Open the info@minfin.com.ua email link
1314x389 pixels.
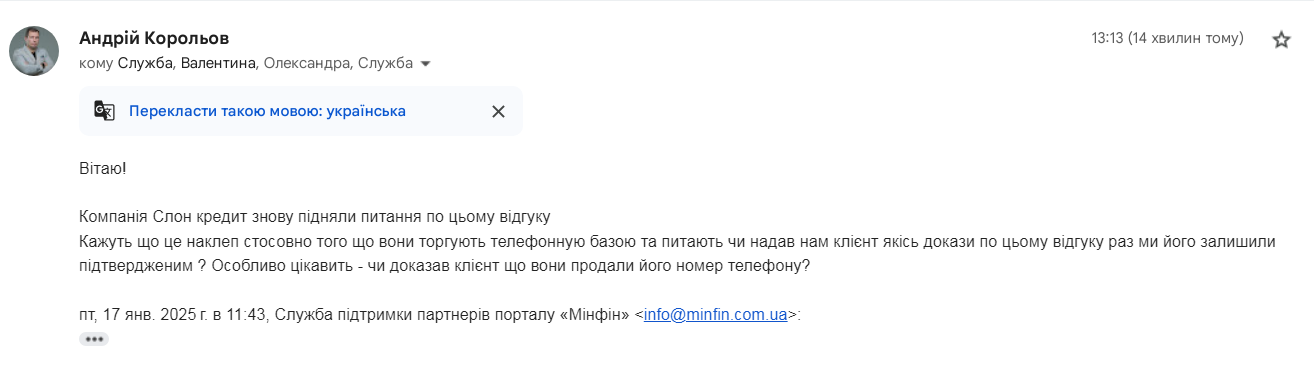(x=716, y=314)
